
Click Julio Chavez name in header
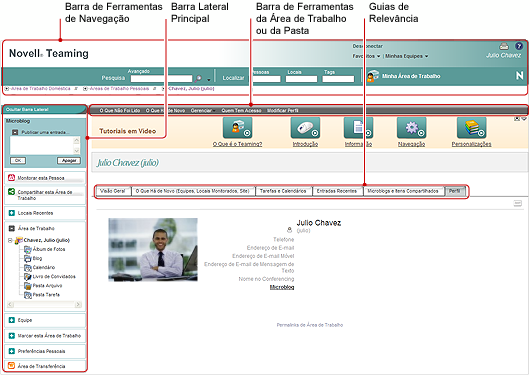point(503,55)
